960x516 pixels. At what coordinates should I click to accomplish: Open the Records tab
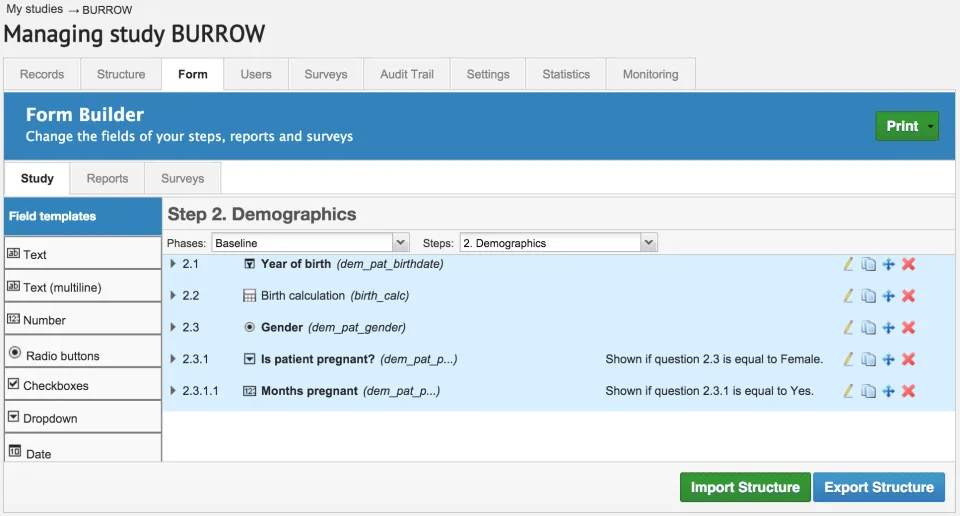[42, 74]
